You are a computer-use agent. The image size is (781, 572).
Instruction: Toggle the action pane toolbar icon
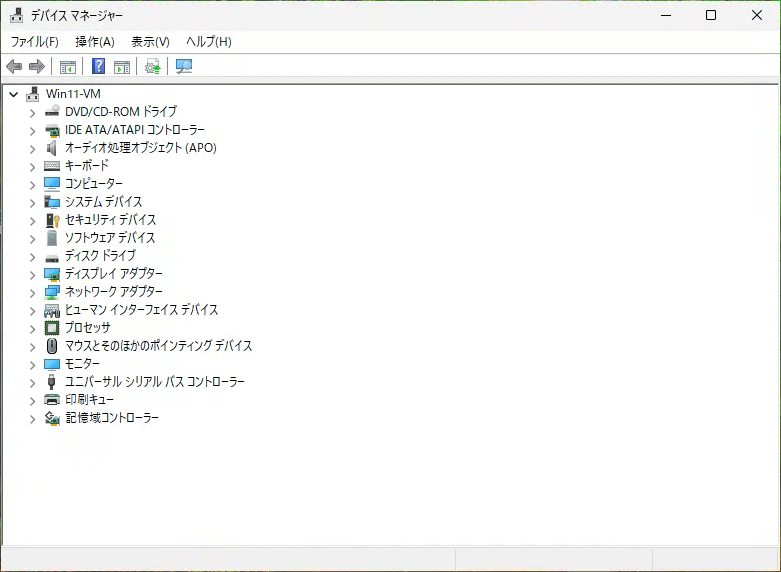(x=122, y=66)
